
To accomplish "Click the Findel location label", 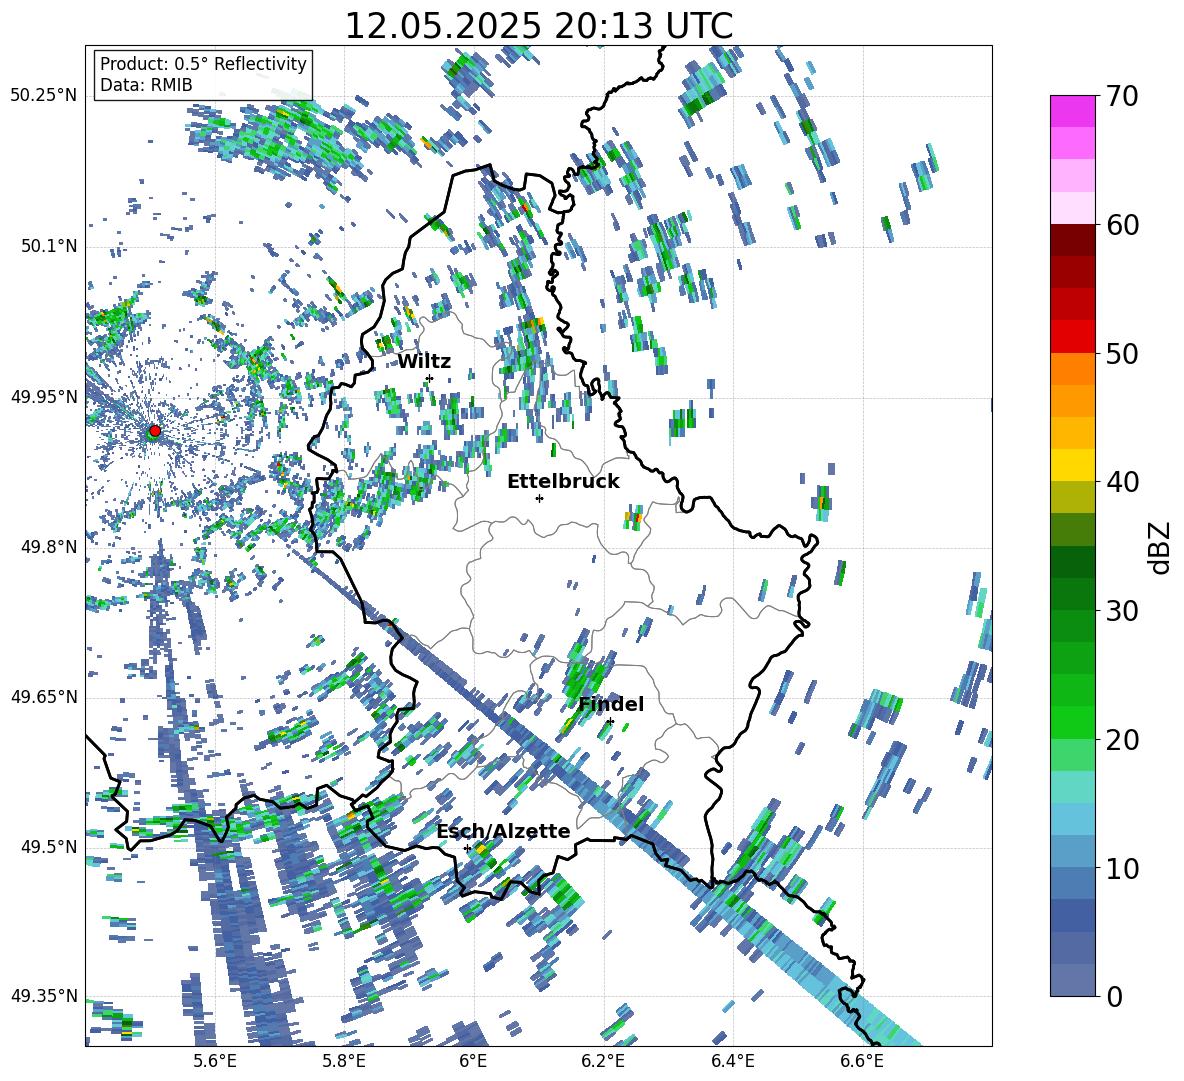I will pos(611,704).
